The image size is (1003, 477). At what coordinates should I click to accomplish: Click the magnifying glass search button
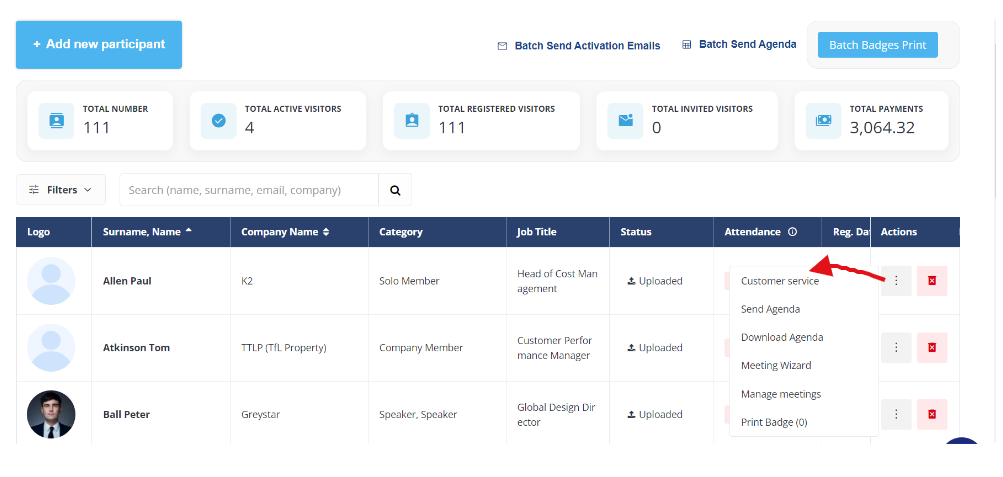point(395,190)
